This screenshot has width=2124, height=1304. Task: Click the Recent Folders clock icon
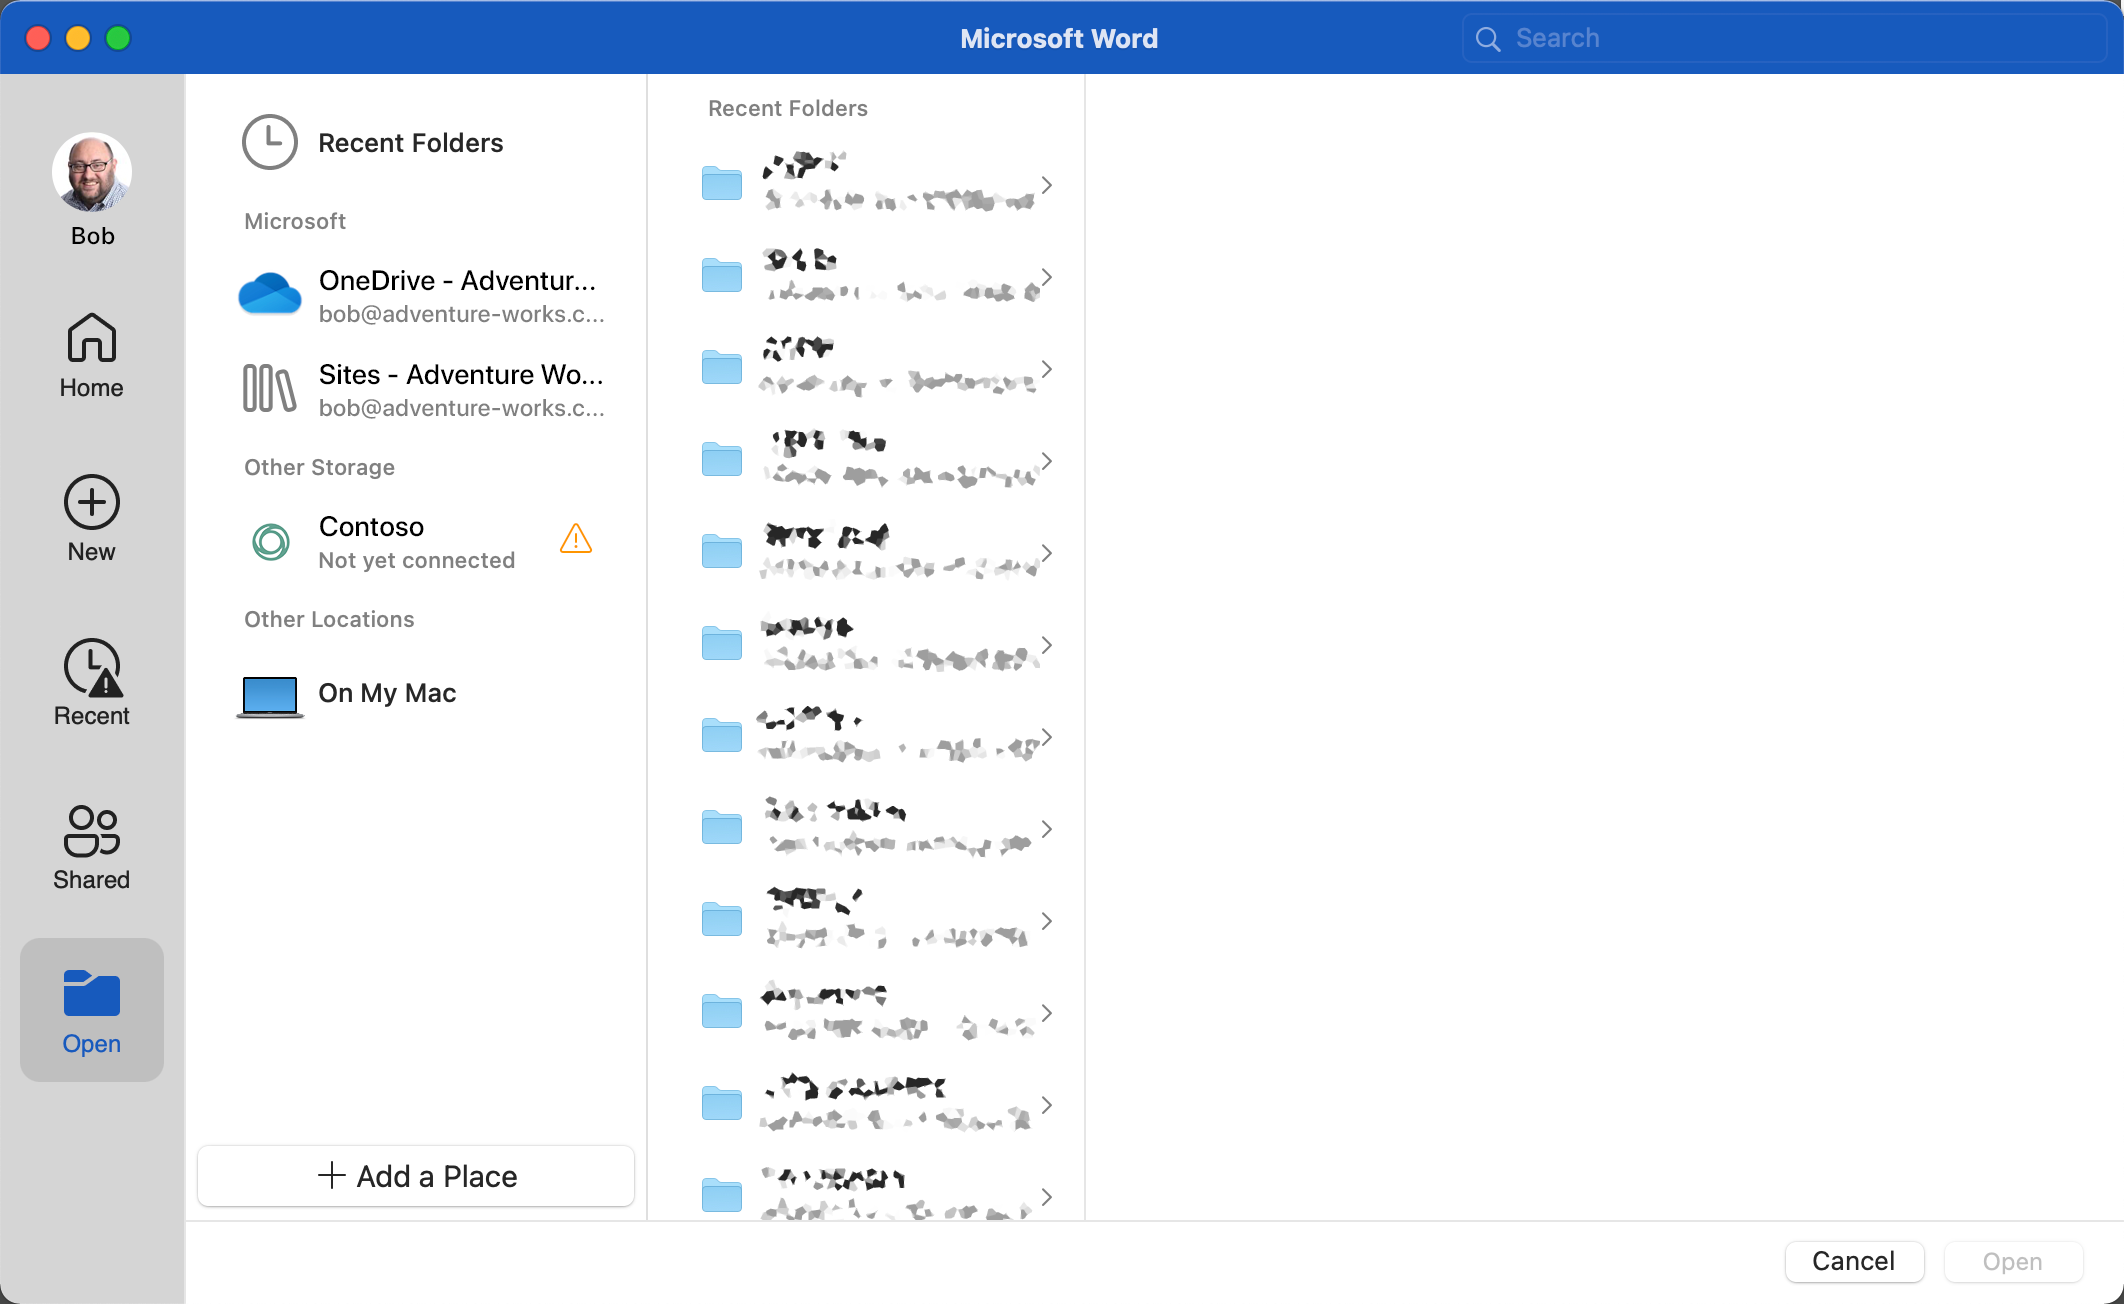click(x=268, y=142)
